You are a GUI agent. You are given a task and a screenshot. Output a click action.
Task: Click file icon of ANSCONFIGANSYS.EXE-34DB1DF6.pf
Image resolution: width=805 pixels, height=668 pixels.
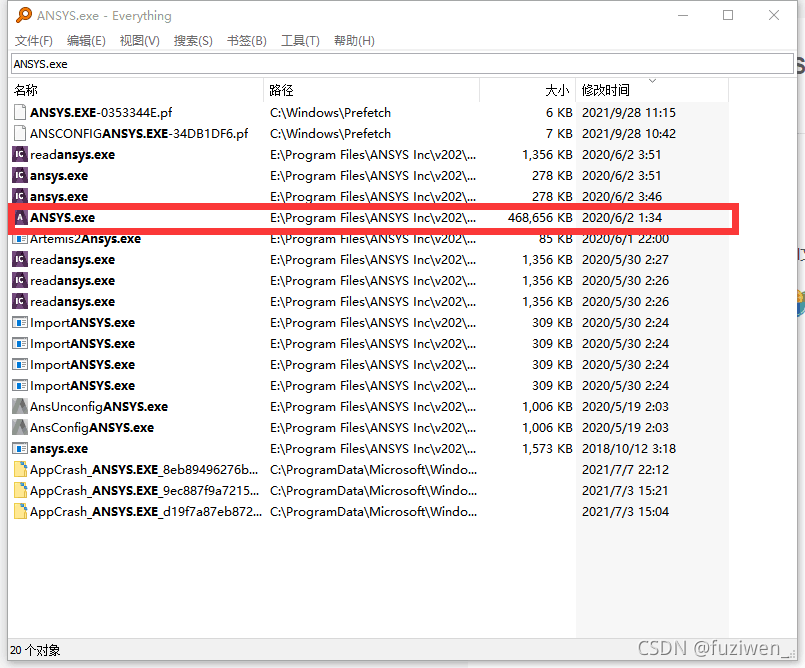coord(20,133)
